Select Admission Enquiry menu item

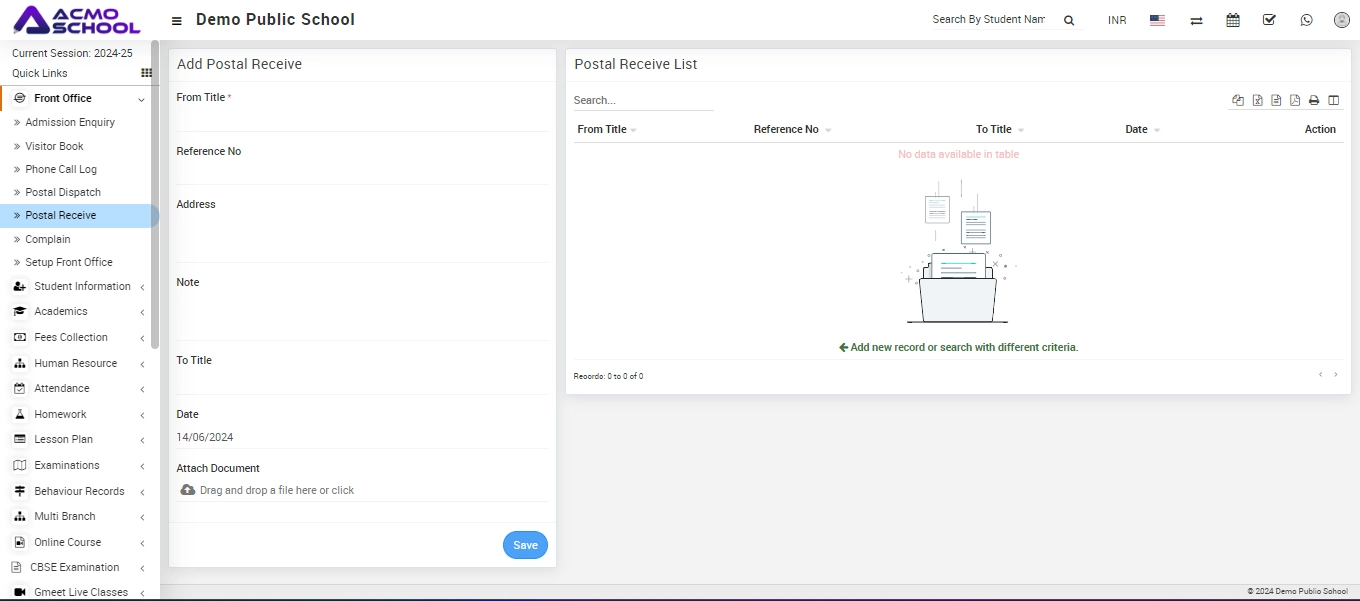70,122
